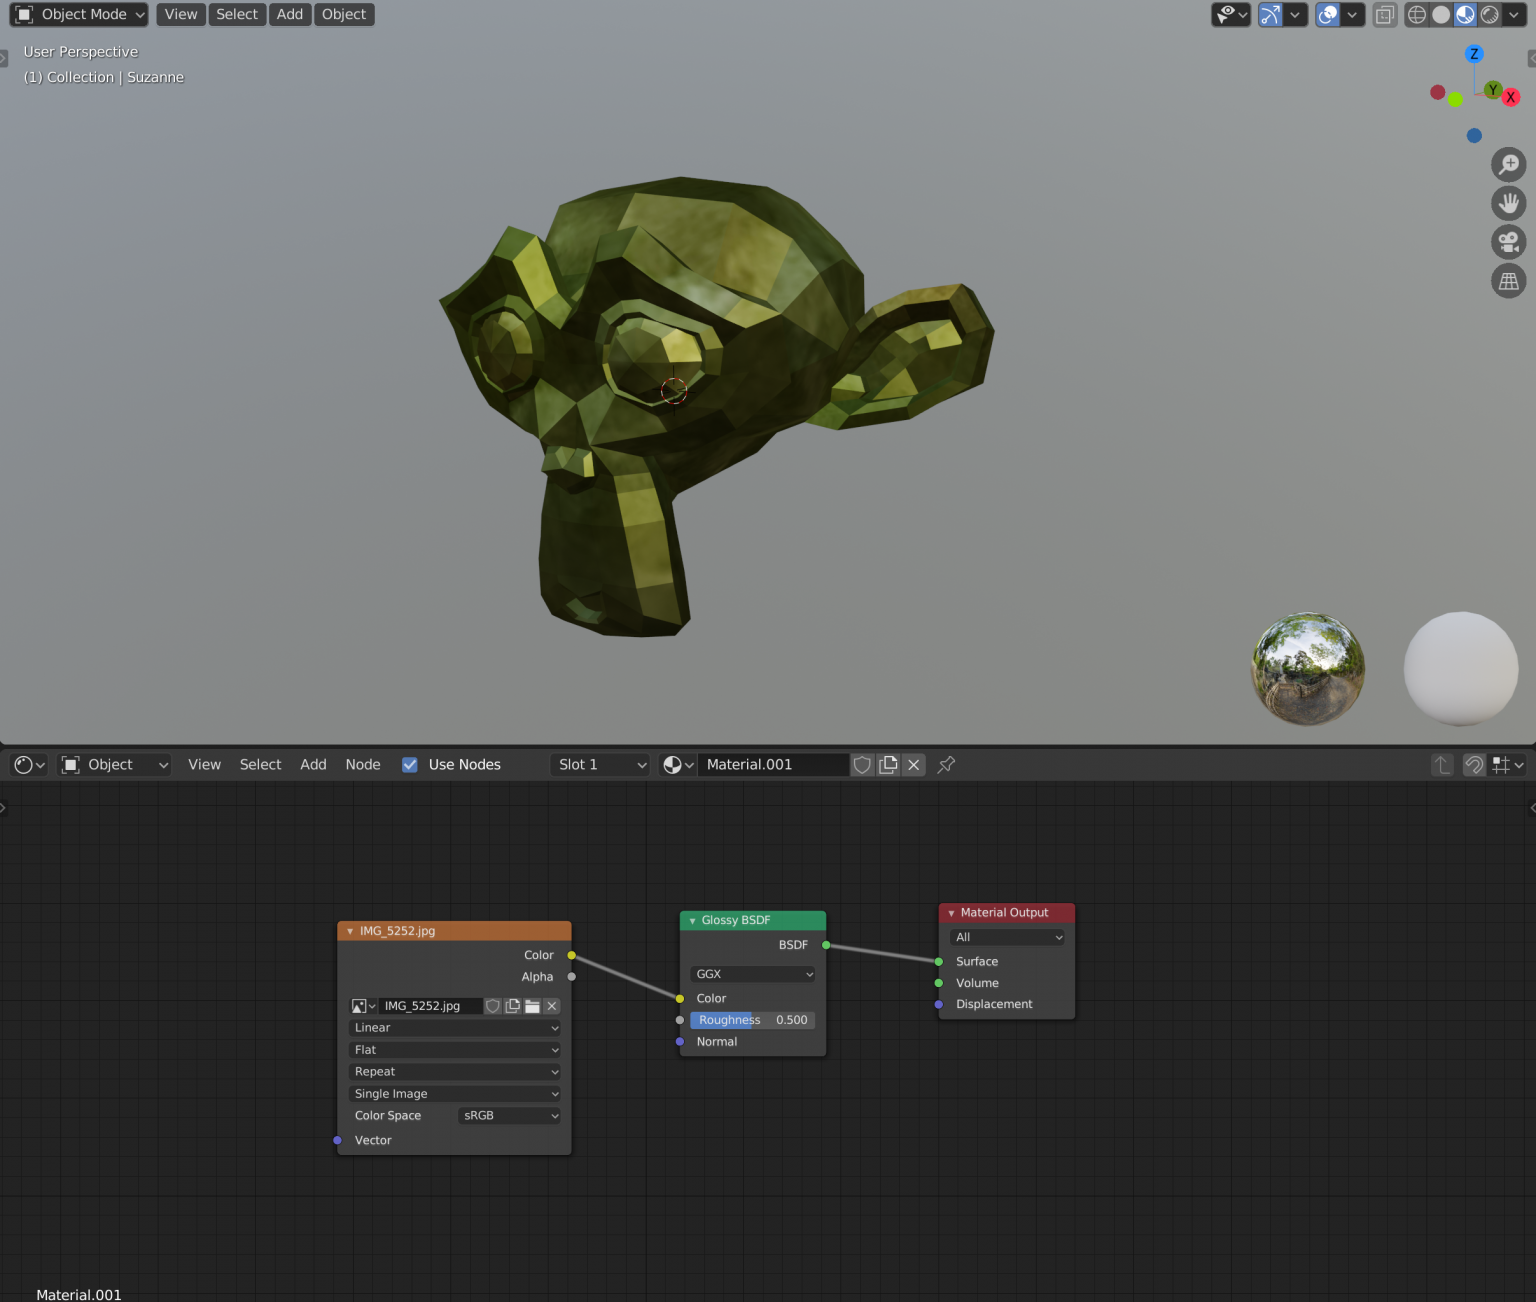
Task: Open the Object Mode selector
Action: click(78, 14)
